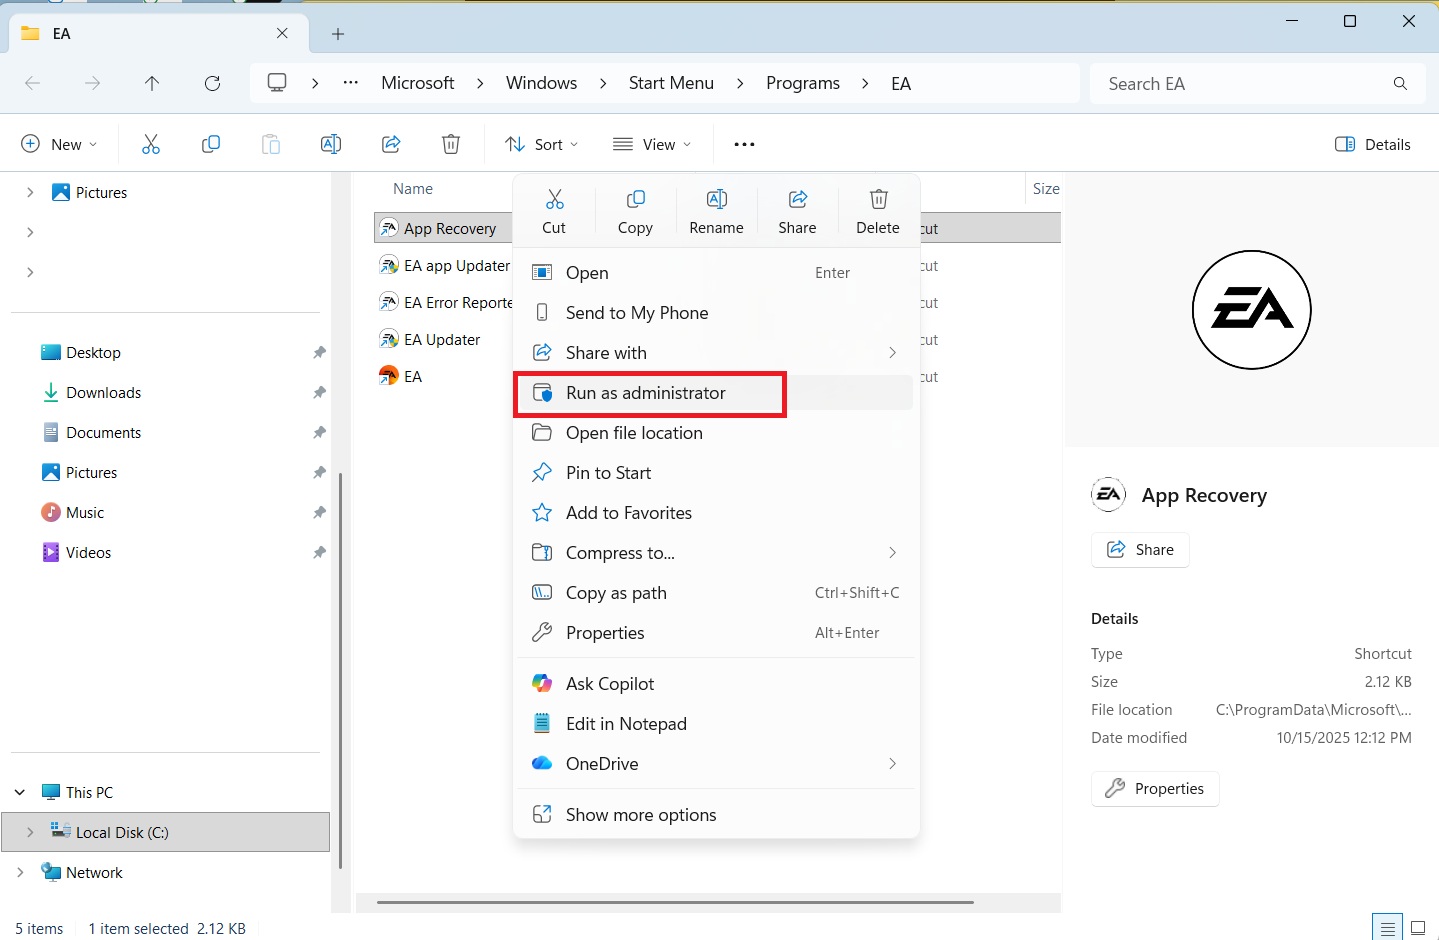Go back with the Back arrow

tap(32, 83)
